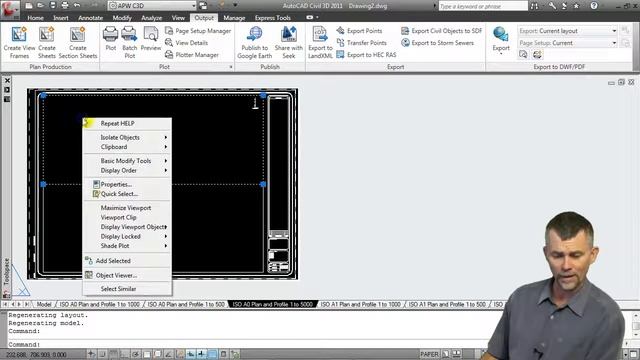Image resolution: width=640 pixels, height=360 pixels.
Task: Click the Undo arrow in quick access toolbar
Action: [77, 5]
